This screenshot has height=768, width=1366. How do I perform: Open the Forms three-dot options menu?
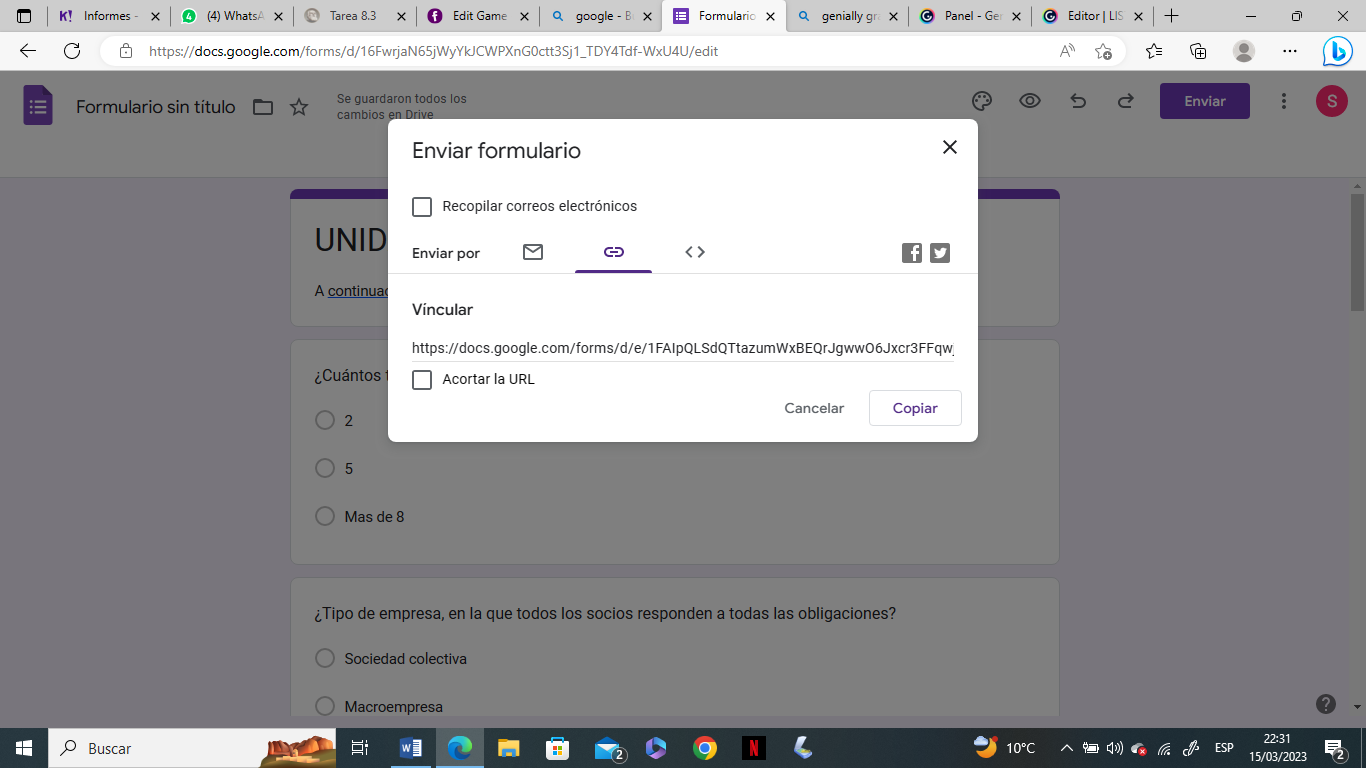click(1283, 100)
